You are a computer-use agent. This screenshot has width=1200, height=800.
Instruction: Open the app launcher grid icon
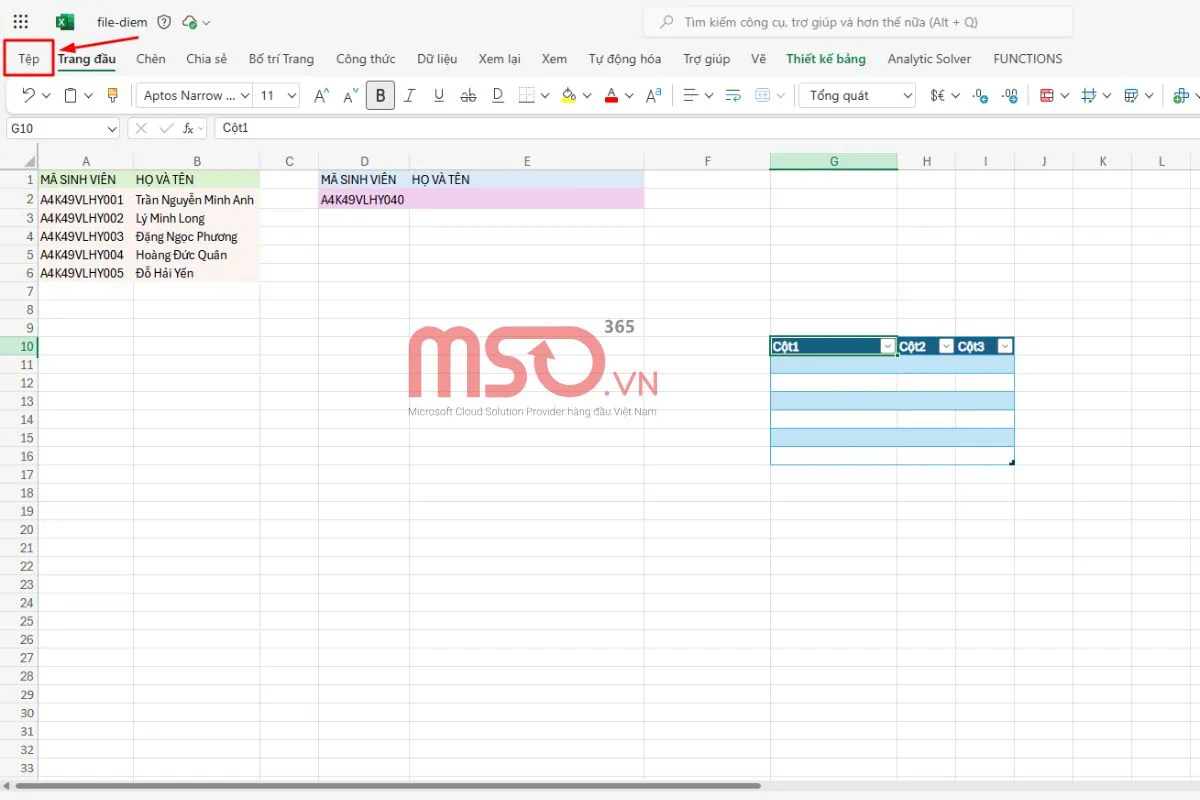click(21, 22)
